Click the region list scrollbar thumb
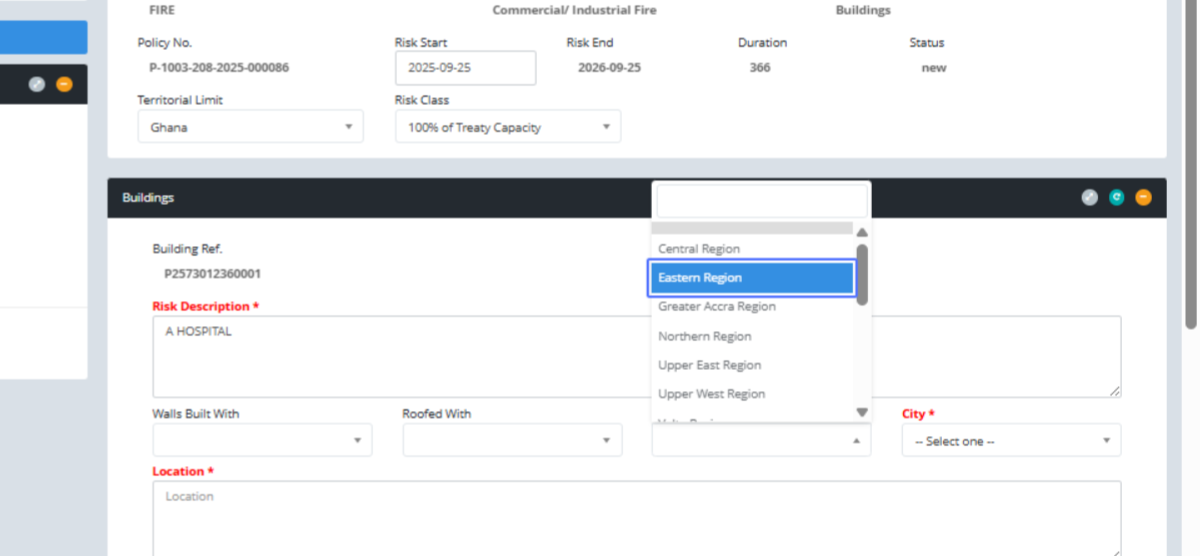Screen dimensions: 1200x556 (862, 274)
